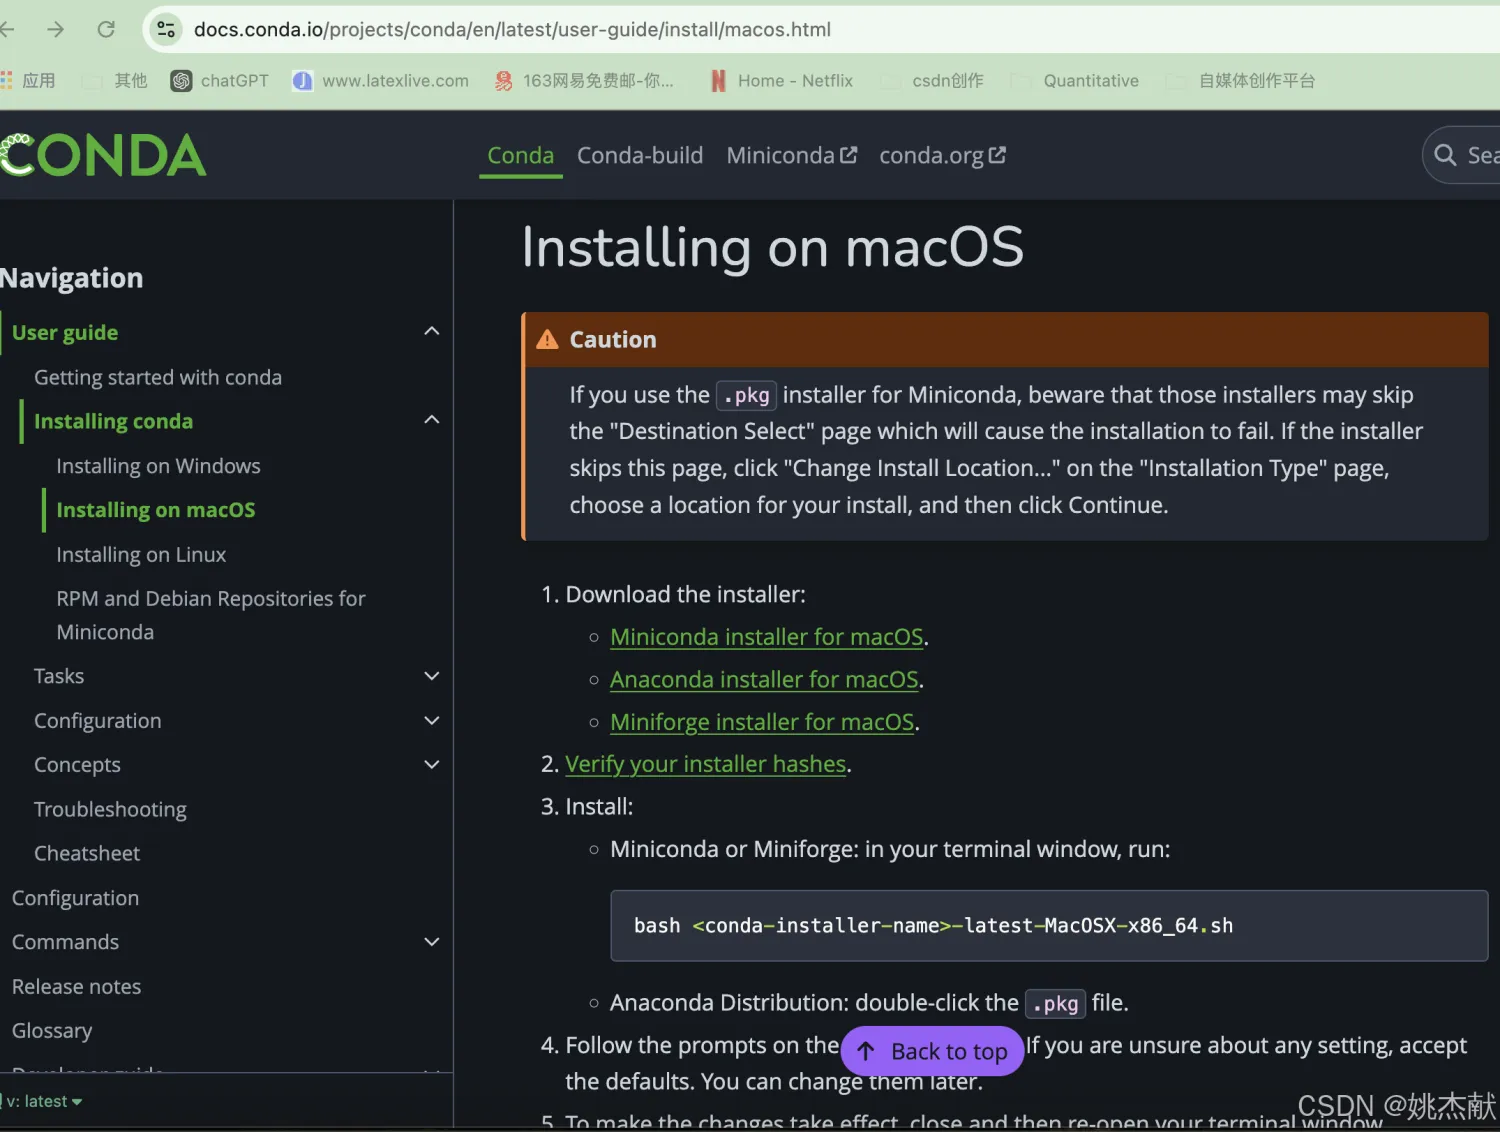Screen dimensions: 1500x1132
Task: Open the Home - Netflix bookmark
Action: [x=781, y=81]
